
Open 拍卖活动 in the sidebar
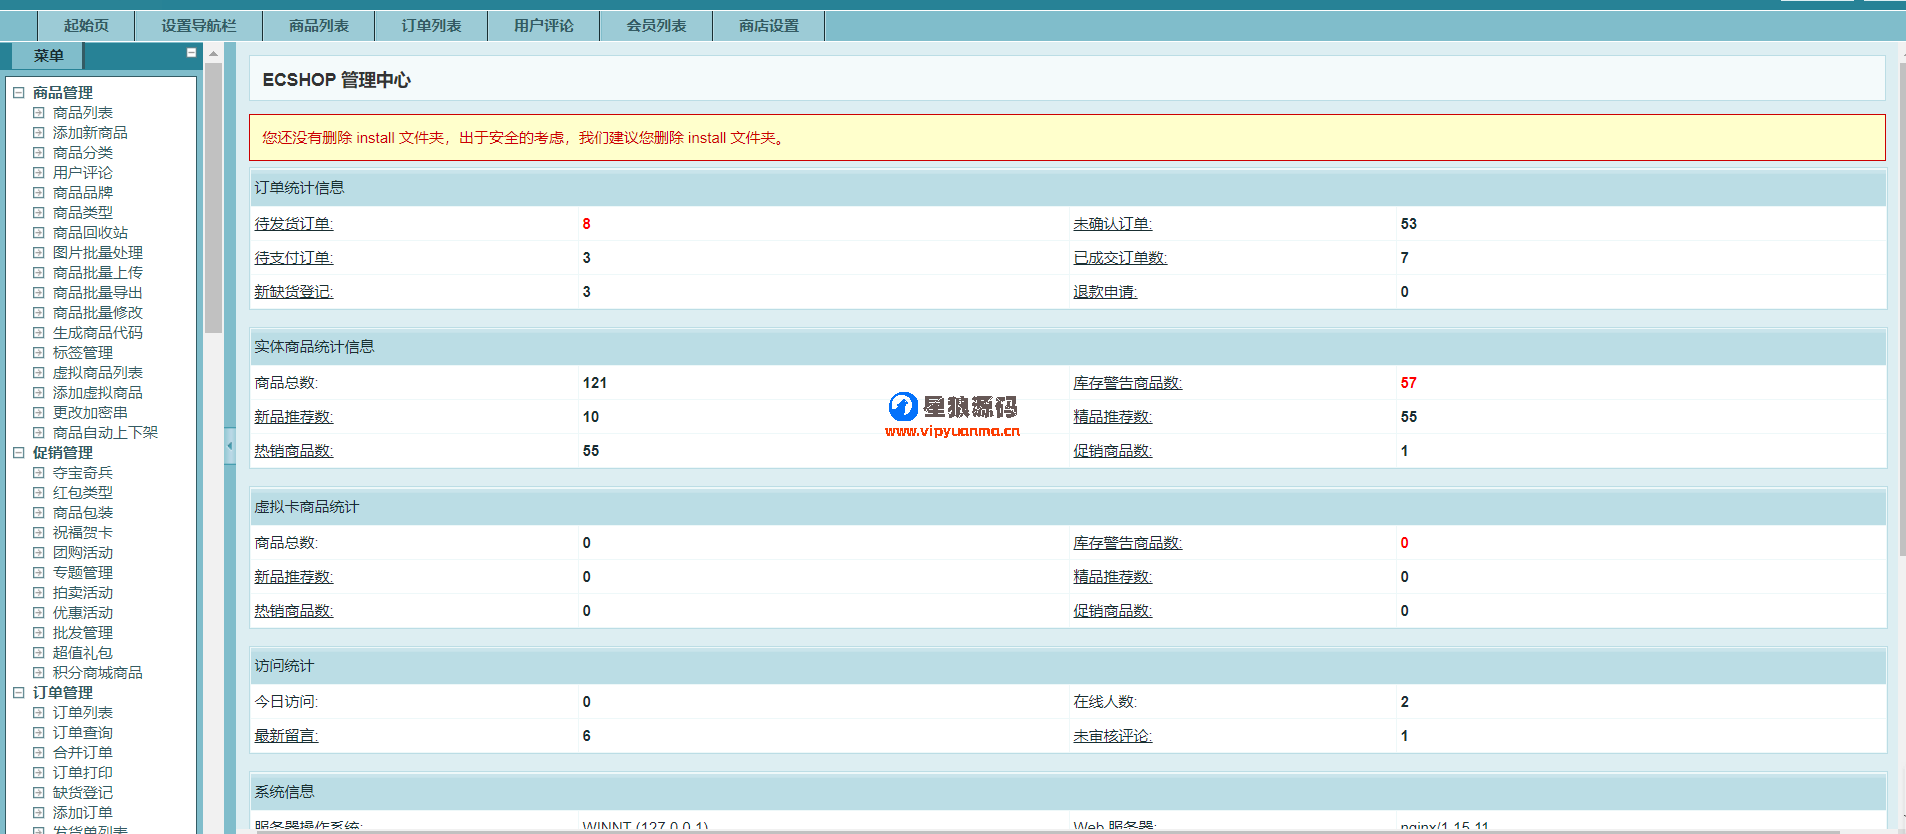tap(83, 592)
